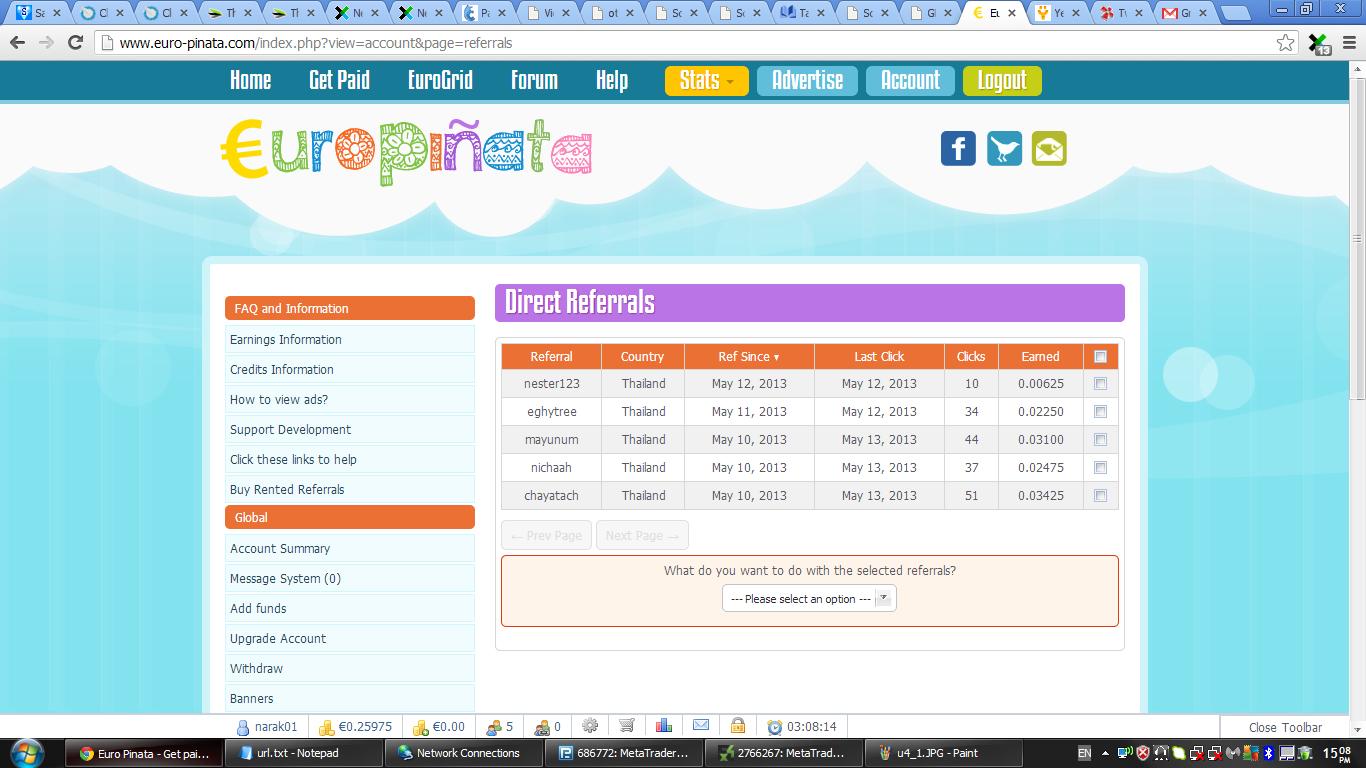1366x768 pixels.
Task: Click the Logout button
Action: 1002,81
